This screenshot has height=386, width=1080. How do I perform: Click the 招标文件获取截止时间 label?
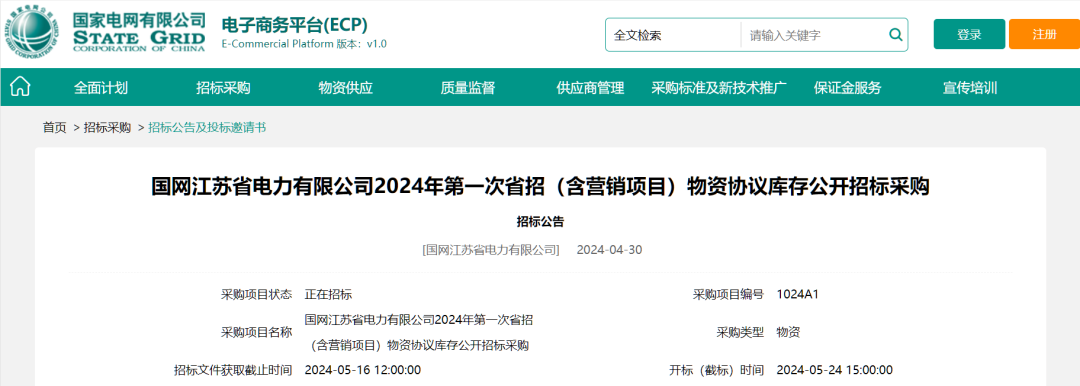click(x=233, y=370)
